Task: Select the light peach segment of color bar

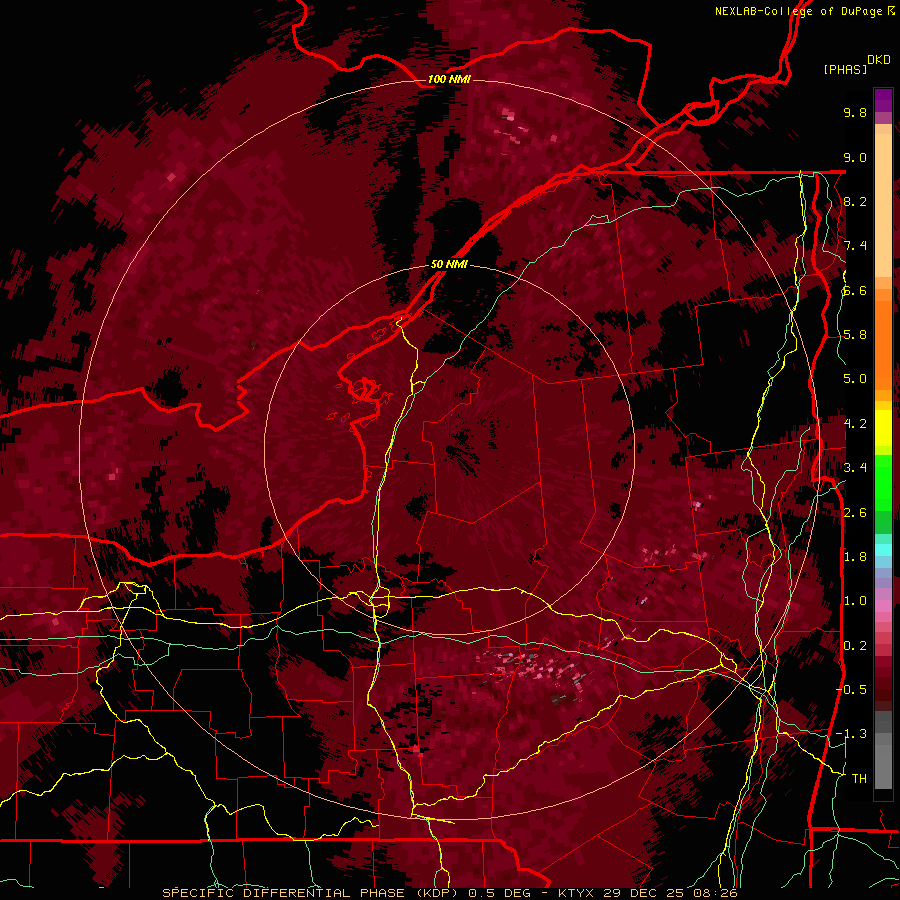Action: [883, 207]
